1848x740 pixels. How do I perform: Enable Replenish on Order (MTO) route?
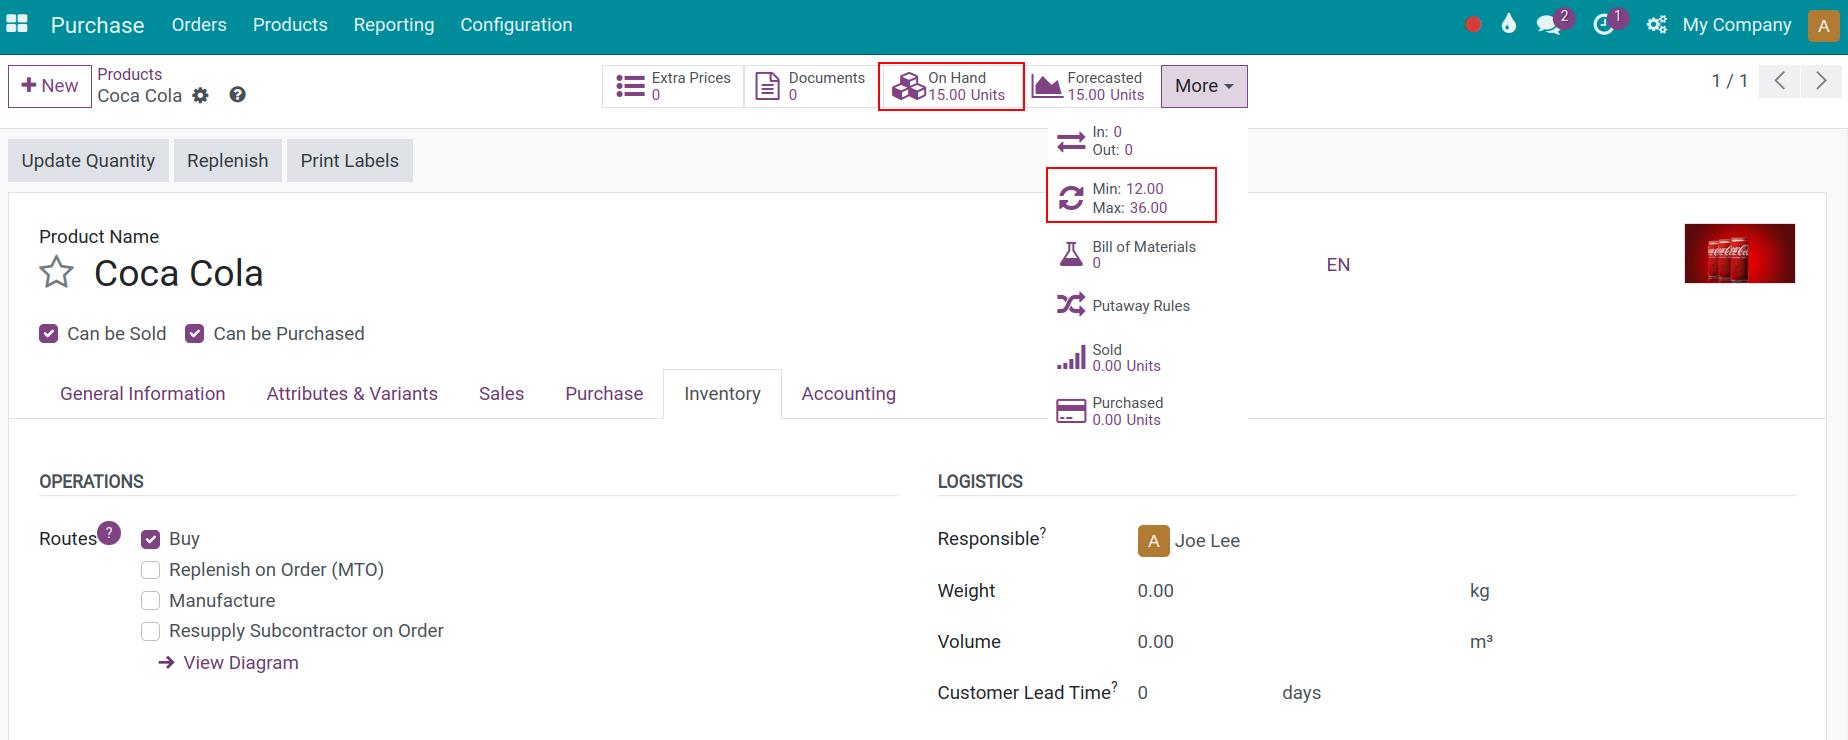150,570
